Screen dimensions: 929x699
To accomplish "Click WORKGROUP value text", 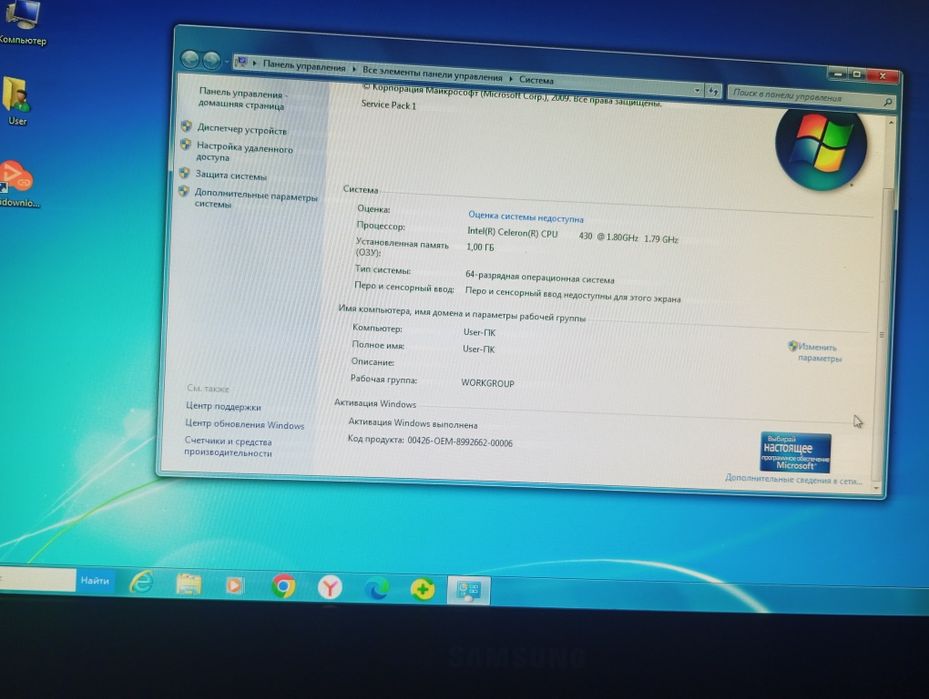I will 488,383.
